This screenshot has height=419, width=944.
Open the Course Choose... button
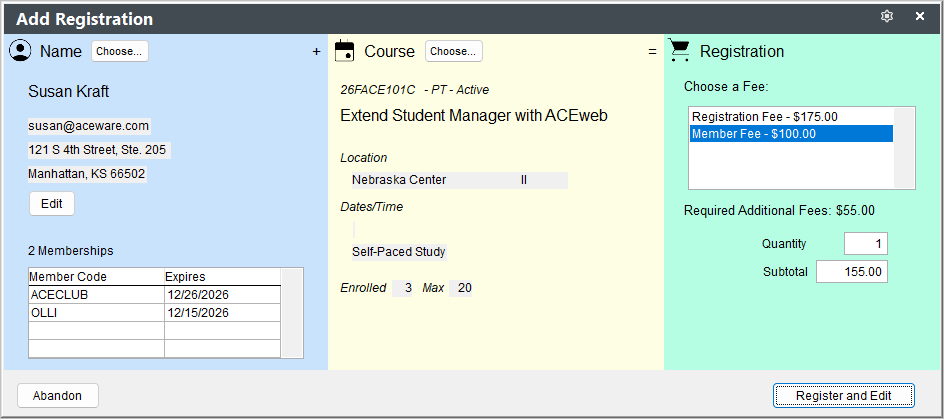454,51
